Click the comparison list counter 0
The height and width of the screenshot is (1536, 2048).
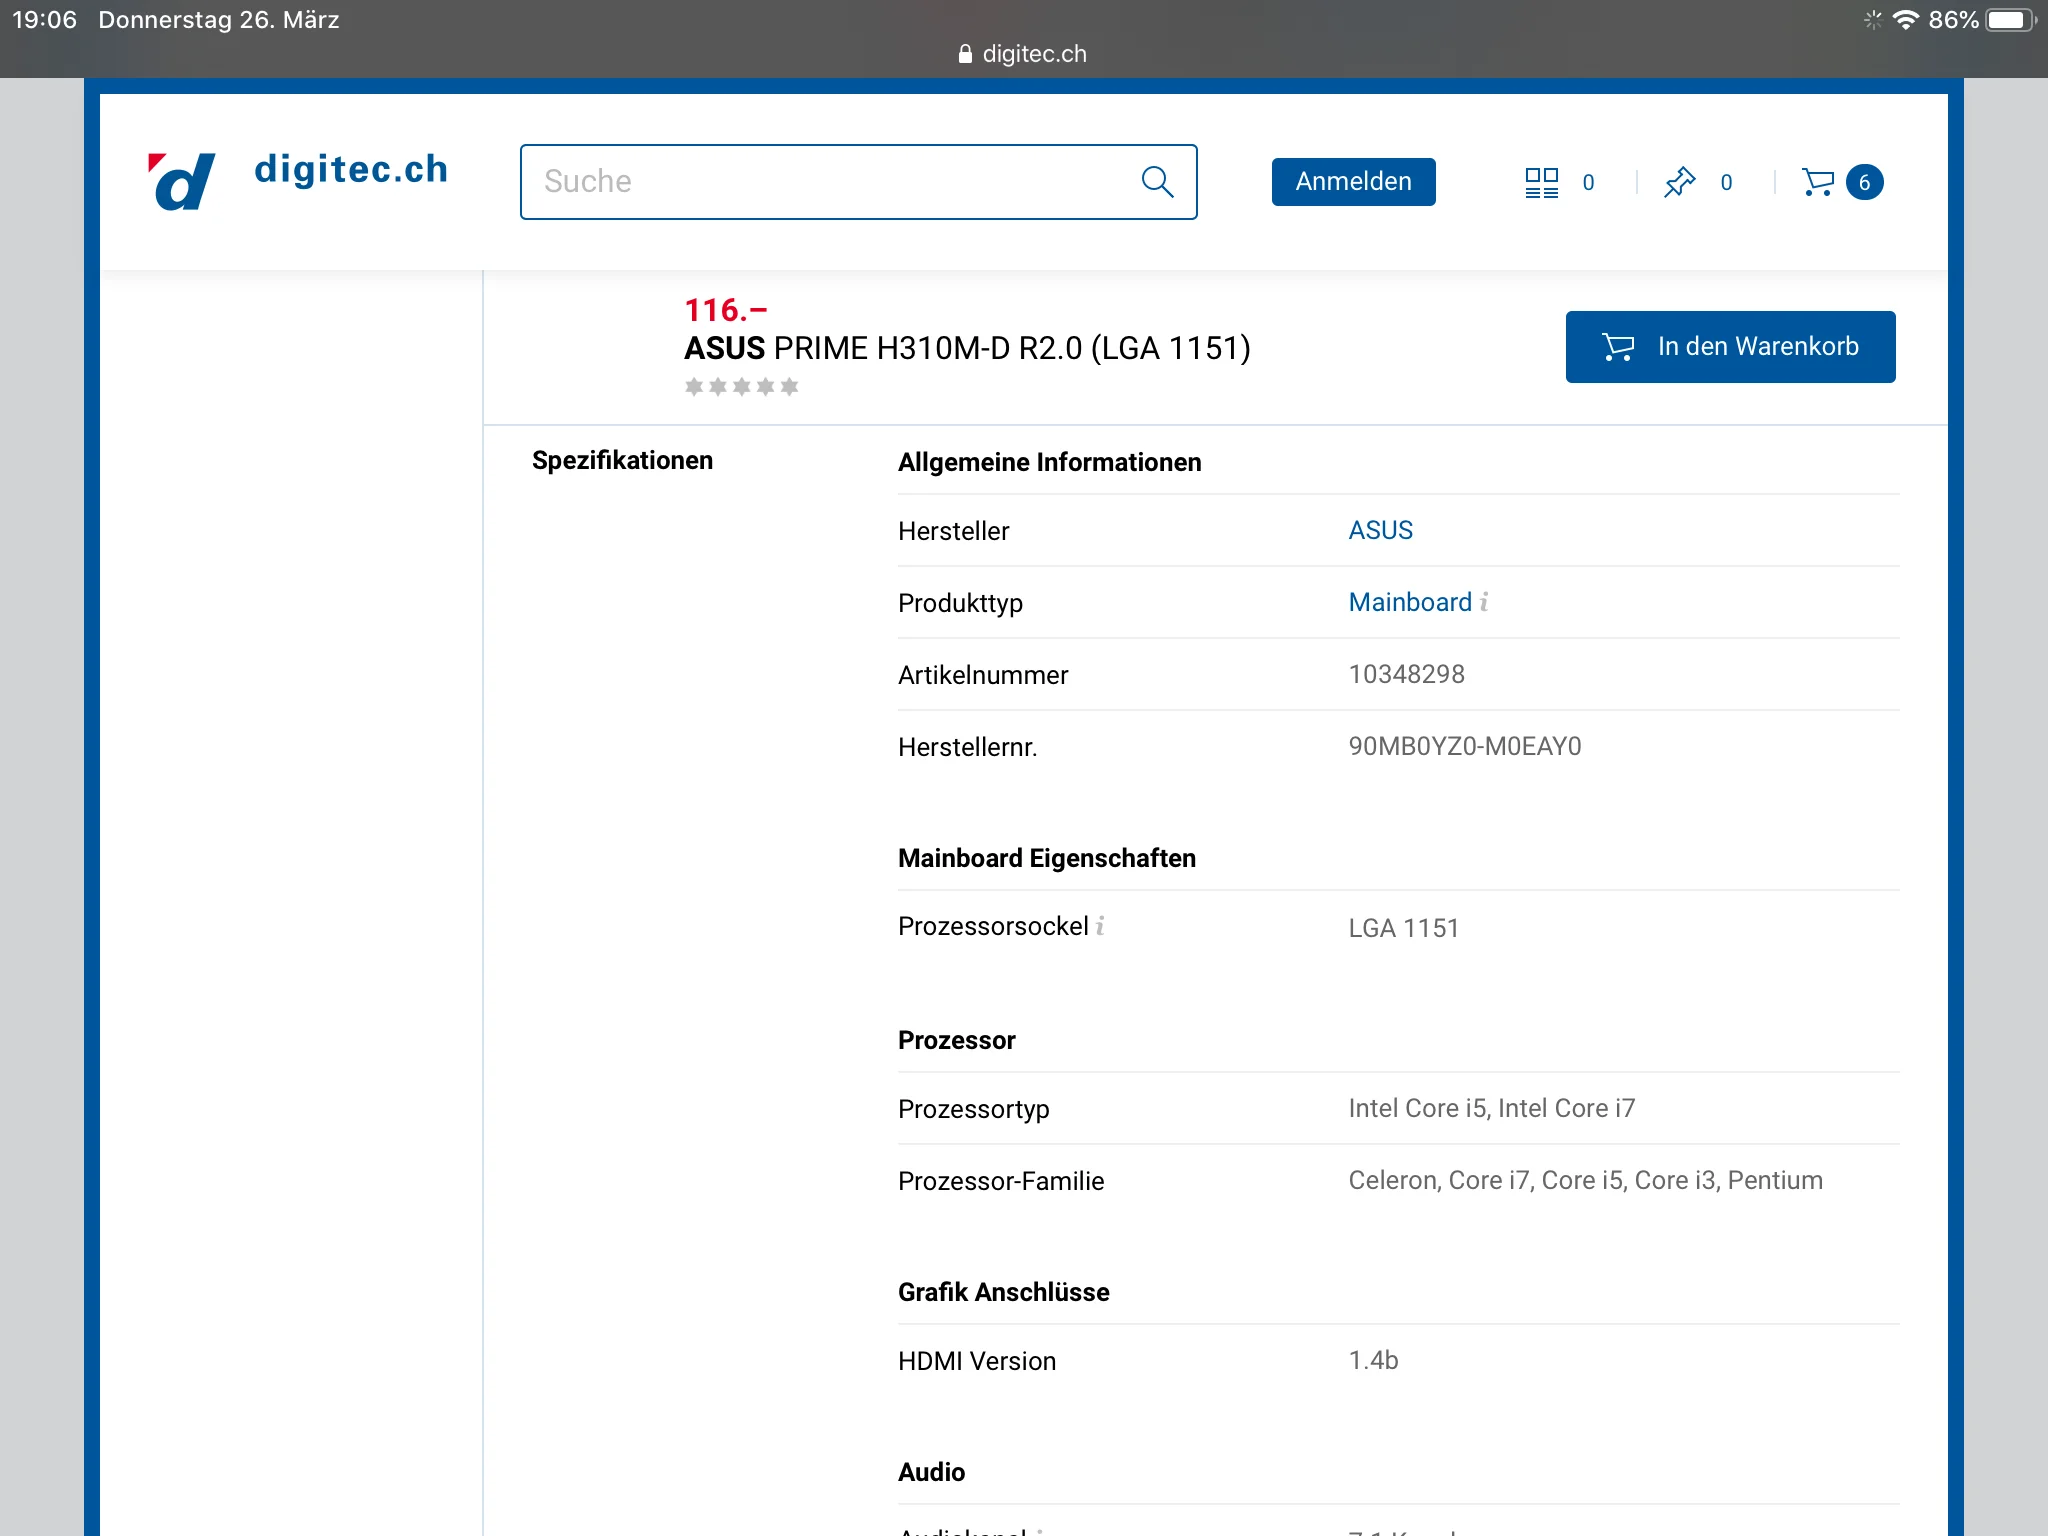[x=1588, y=182]
